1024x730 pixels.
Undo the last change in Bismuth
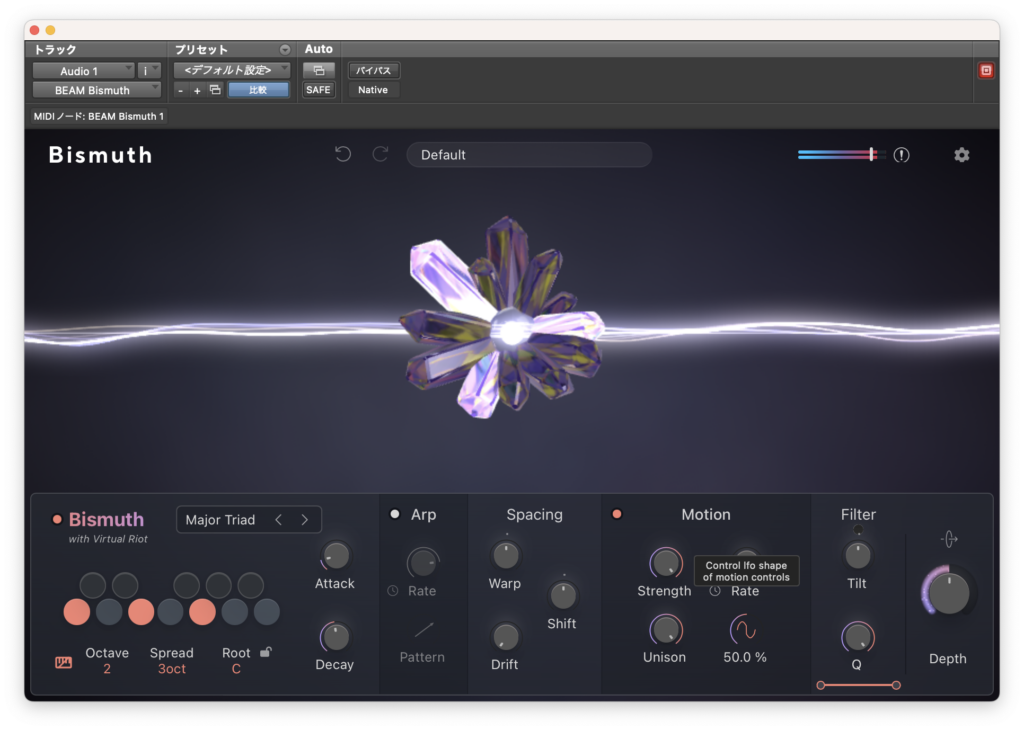[343, 154]
